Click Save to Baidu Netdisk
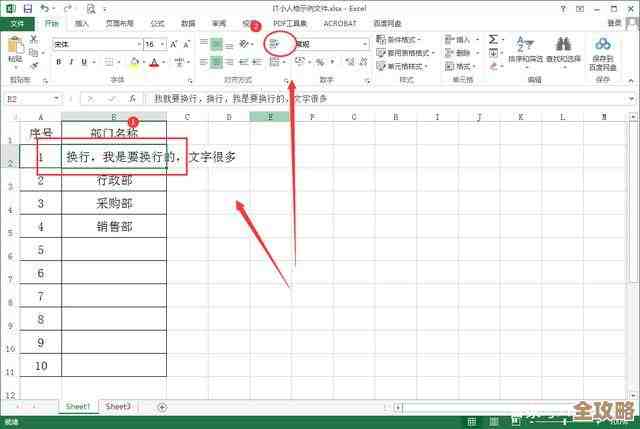Screen dimensions: 640x429 (x=602, y=54)
